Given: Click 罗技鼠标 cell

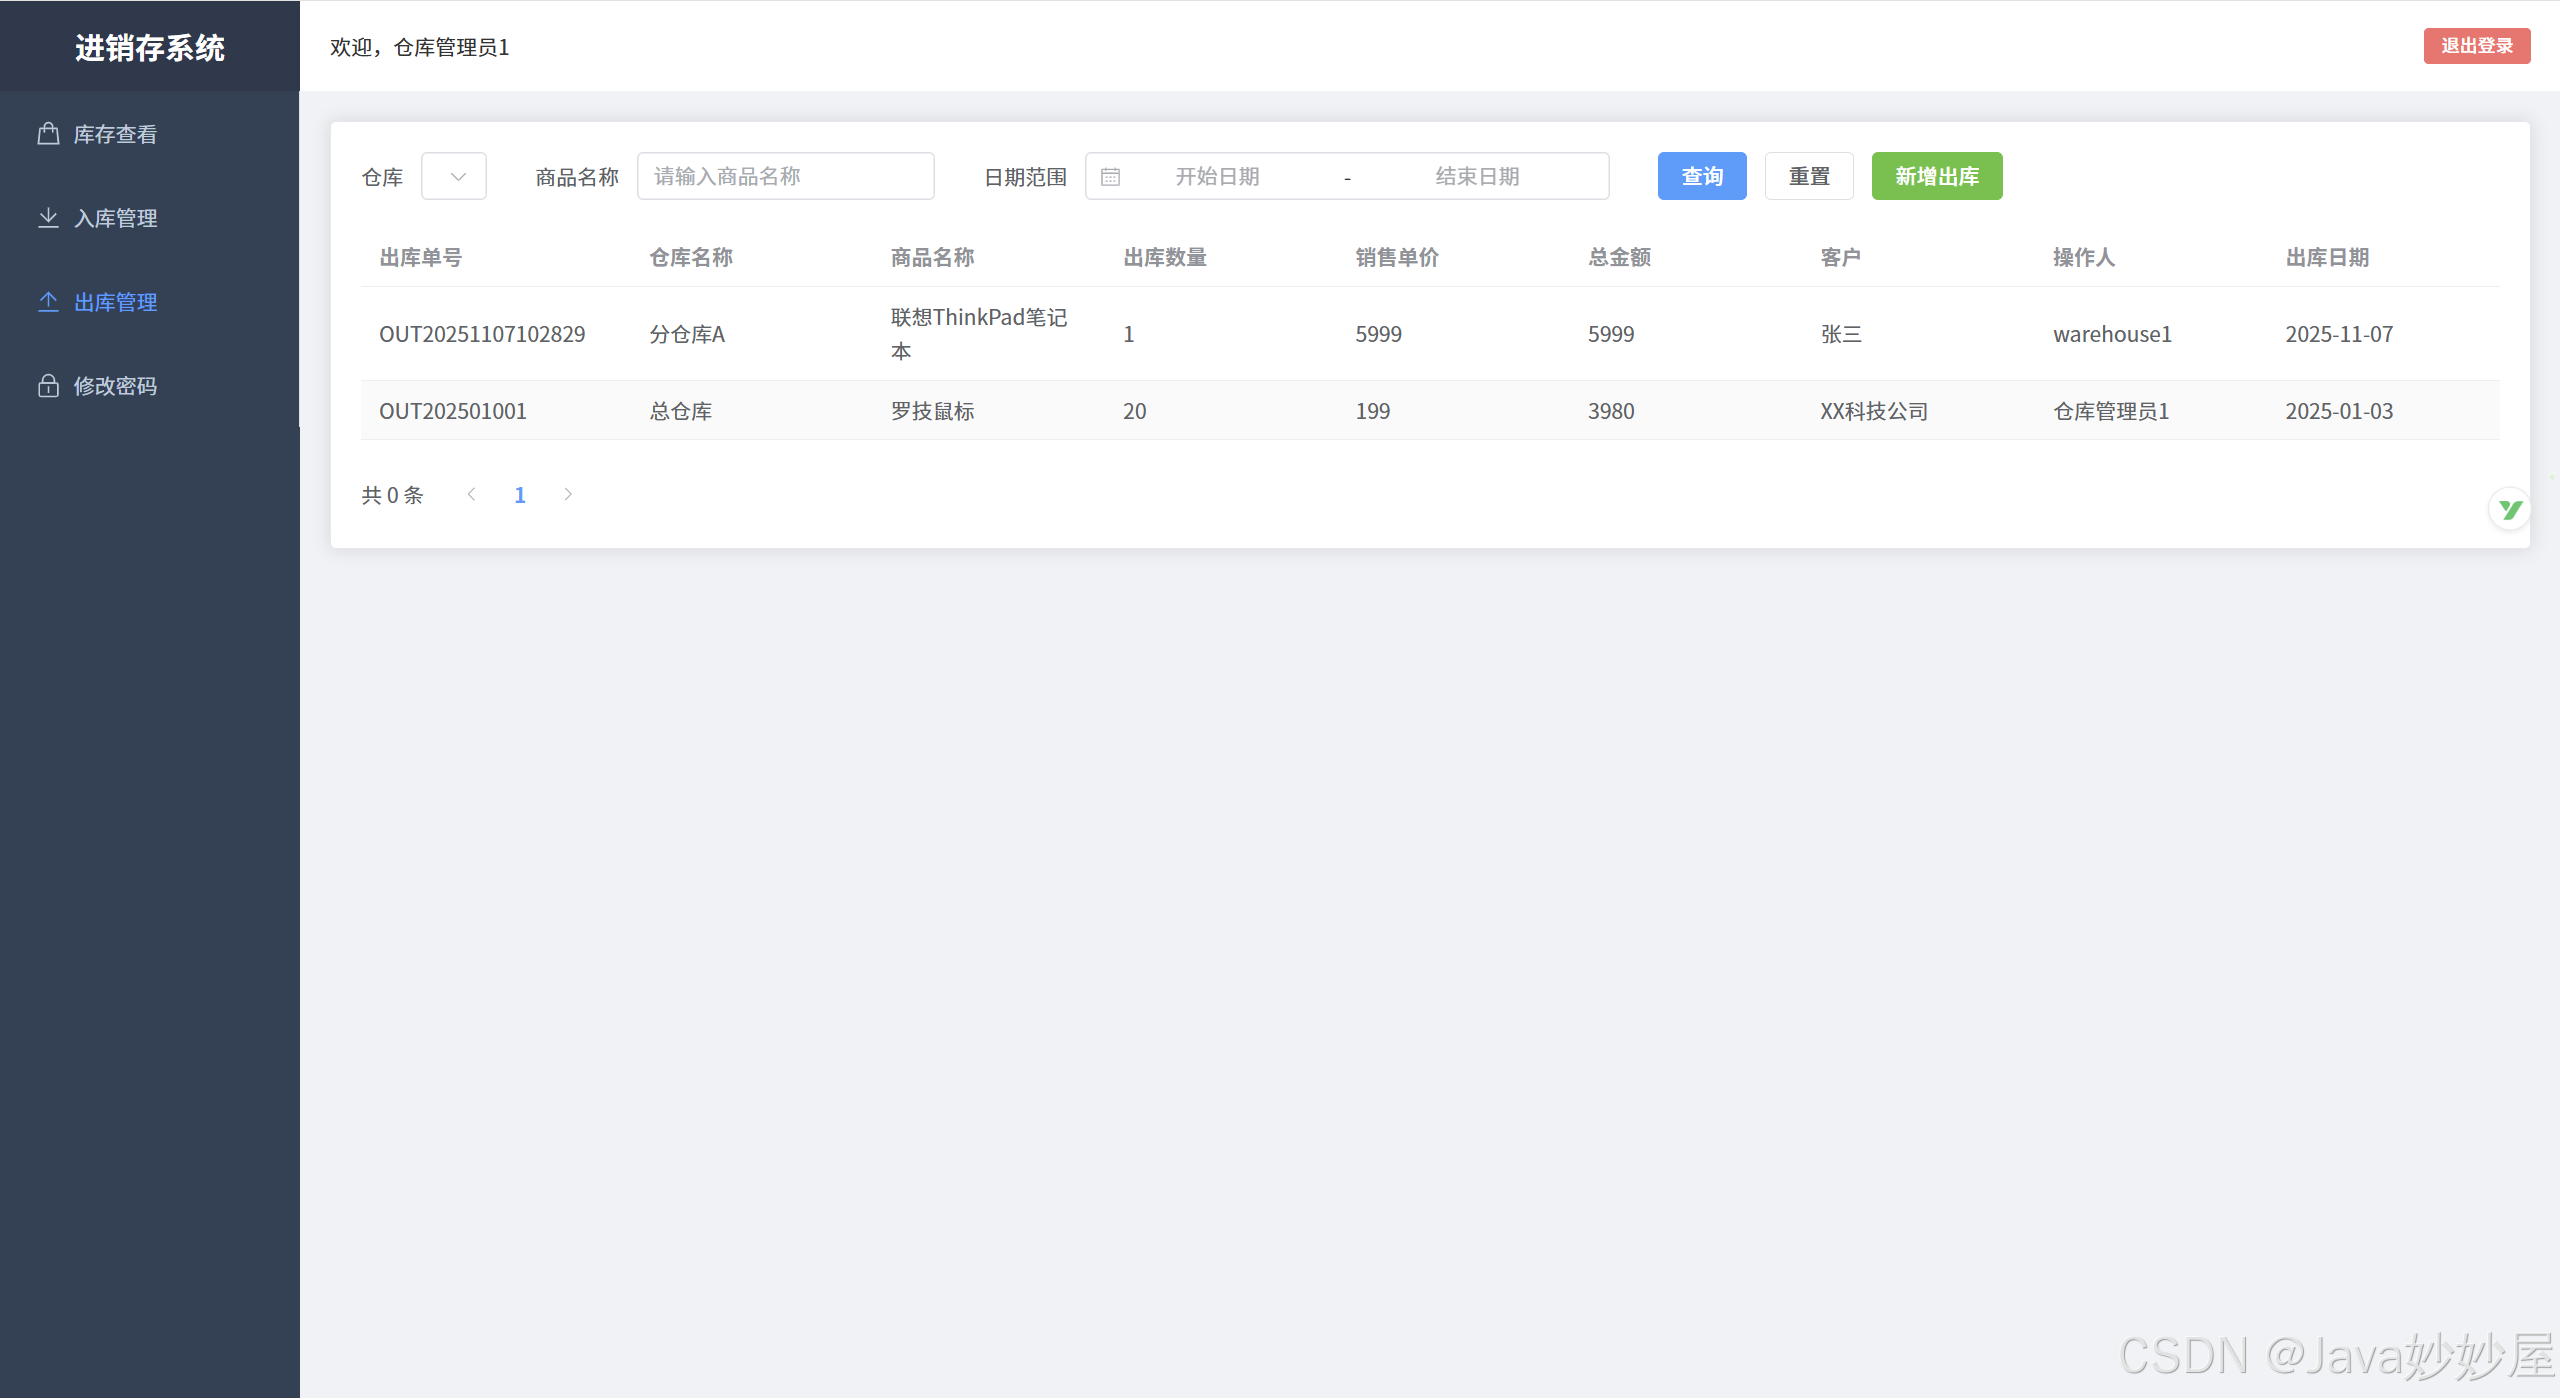Looking at the screenshot, I should pos(933,411).
